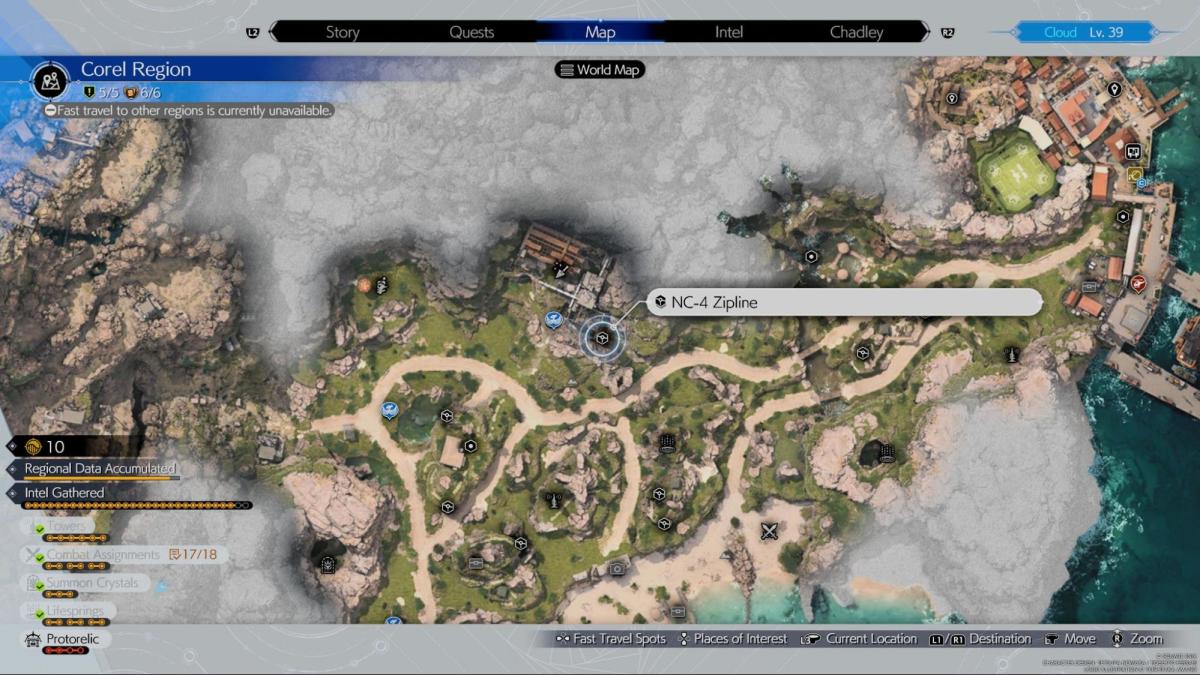Image resolution: width=1200 pixels, height=675 pixels.
Task: Open the Story tab
Action: 342,32
